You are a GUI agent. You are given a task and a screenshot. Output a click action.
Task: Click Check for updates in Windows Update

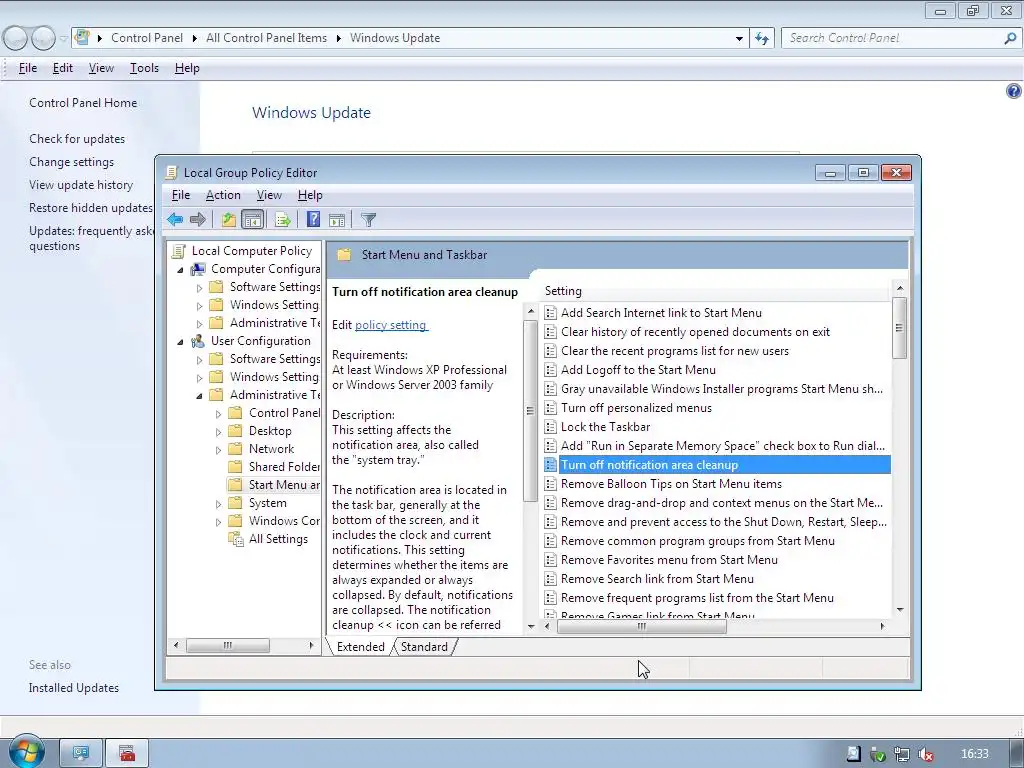tap(77, 138)
